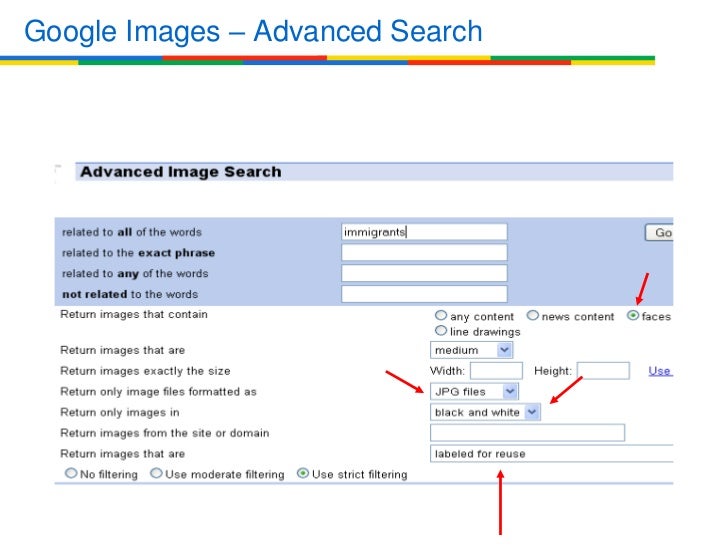This screenshot has width=728, height=546.
Task: Select the 'any content' radio button
Action: [x=441, y=316]
